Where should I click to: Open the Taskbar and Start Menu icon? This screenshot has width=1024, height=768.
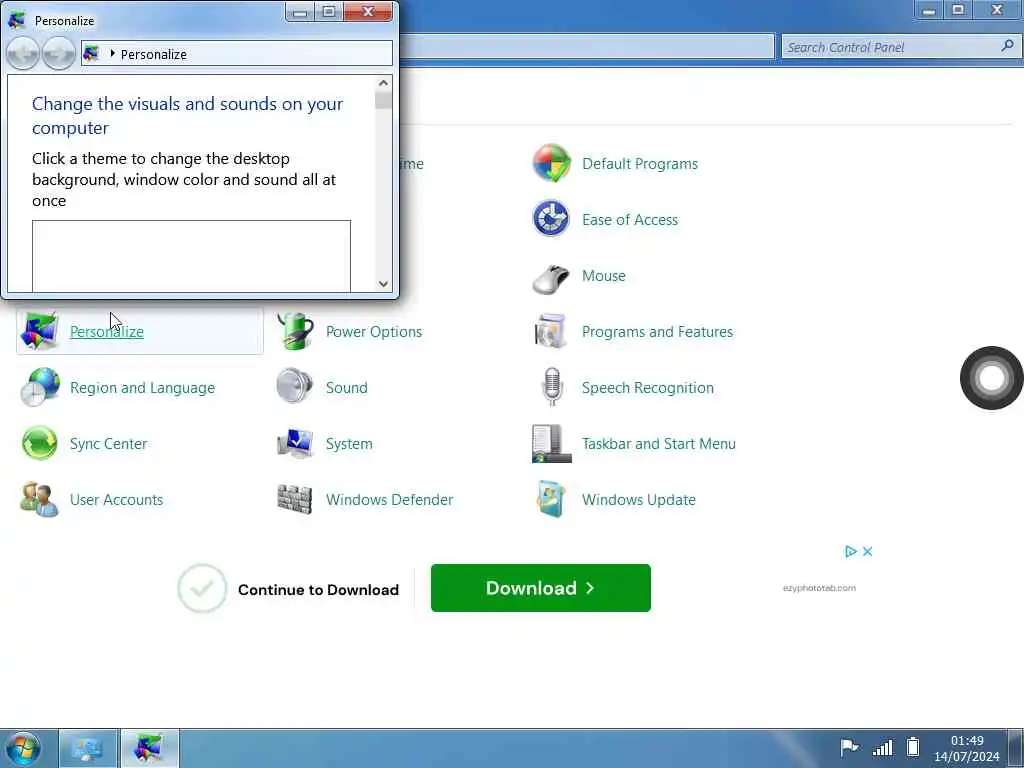[x=552, y=444]
